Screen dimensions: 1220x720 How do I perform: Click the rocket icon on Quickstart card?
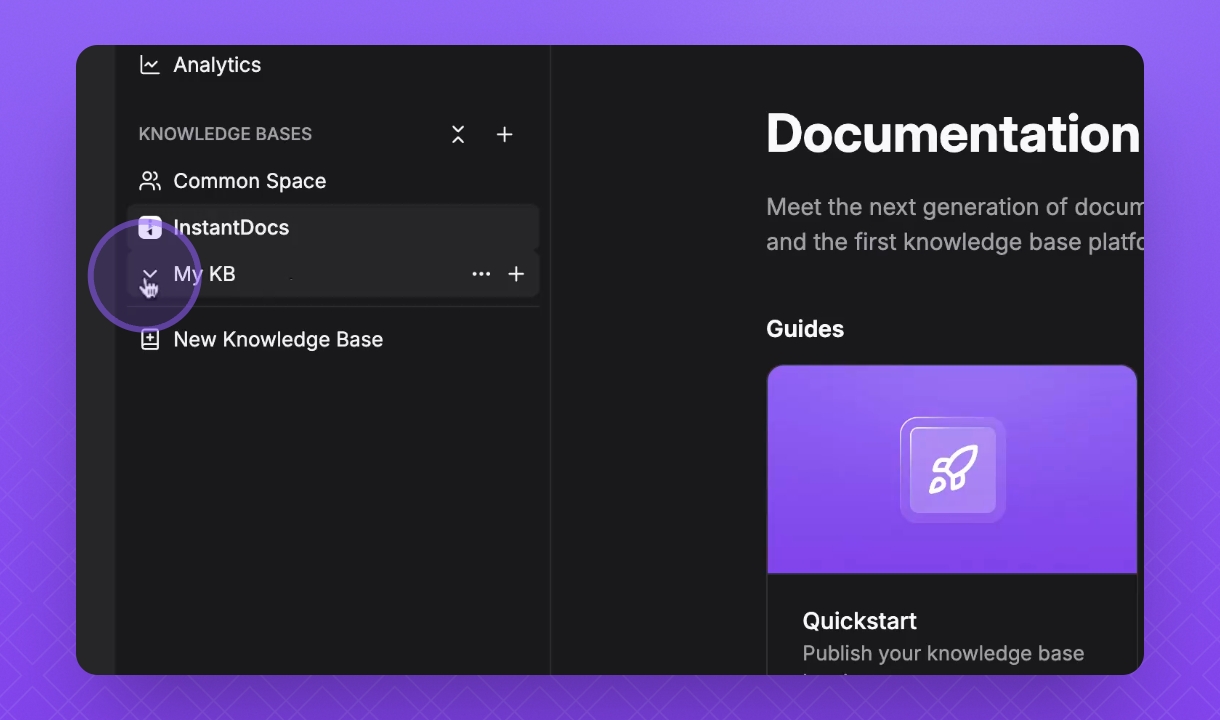click(953, 470)
